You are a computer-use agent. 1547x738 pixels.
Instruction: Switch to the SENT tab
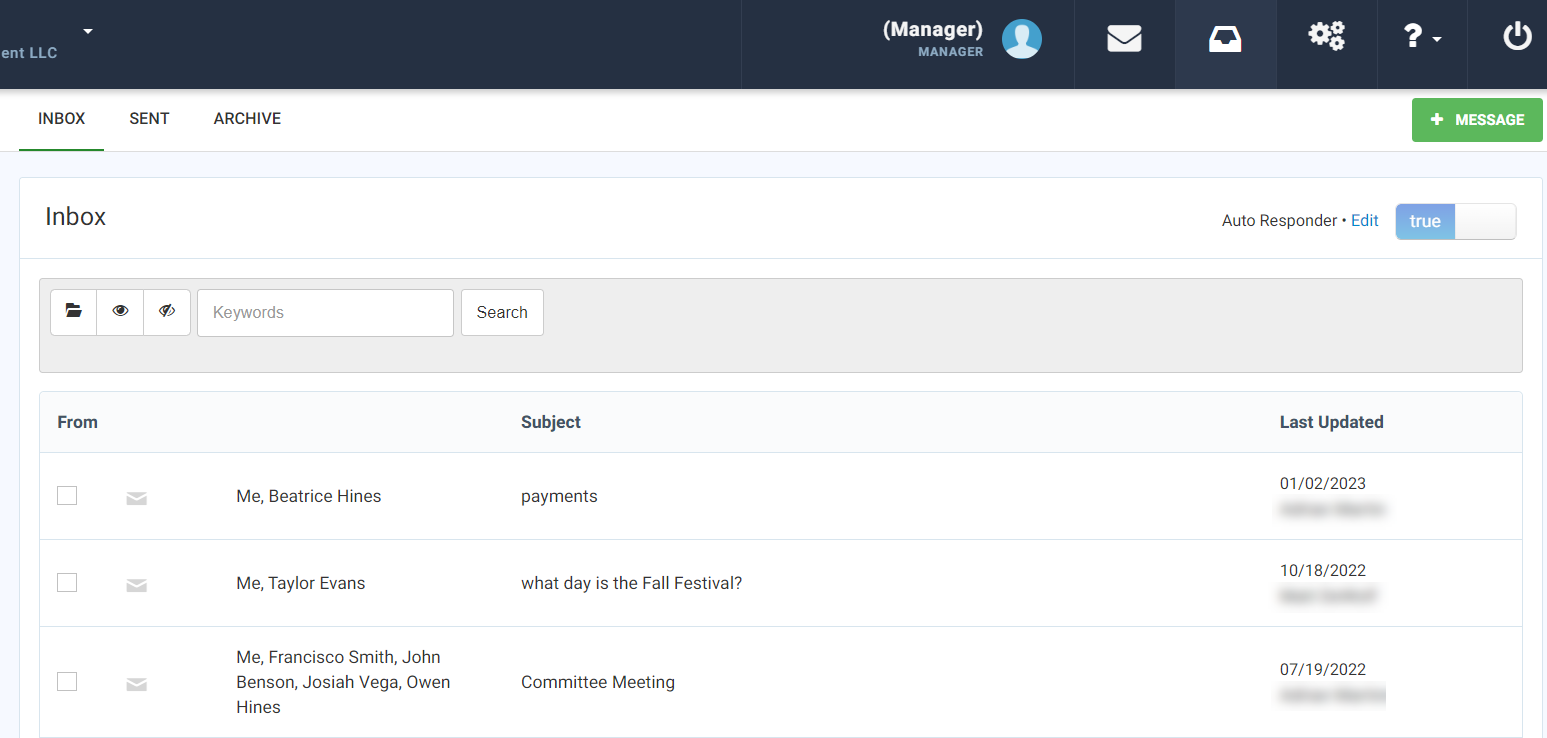[x=149, y=118]
